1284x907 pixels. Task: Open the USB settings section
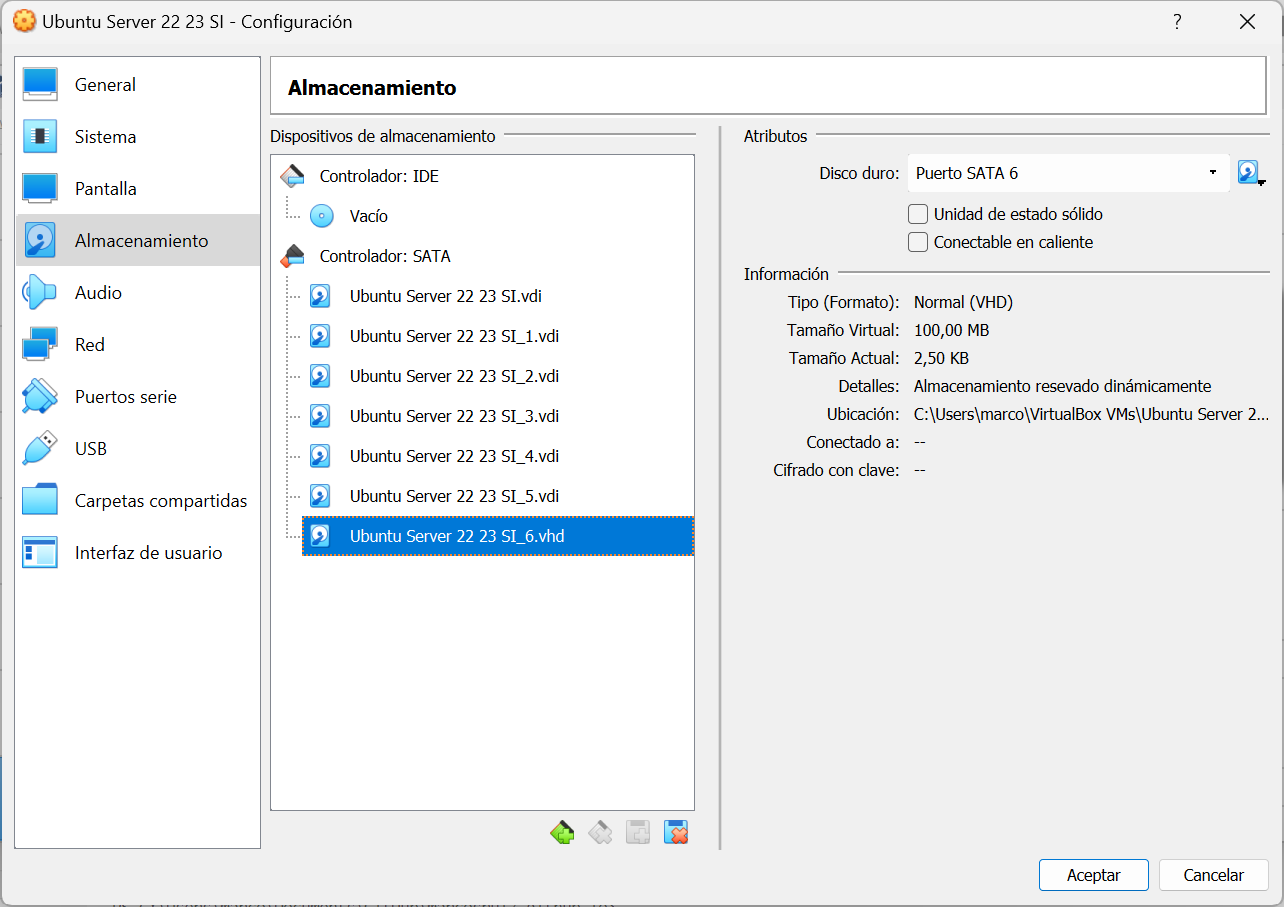(138, 449)
